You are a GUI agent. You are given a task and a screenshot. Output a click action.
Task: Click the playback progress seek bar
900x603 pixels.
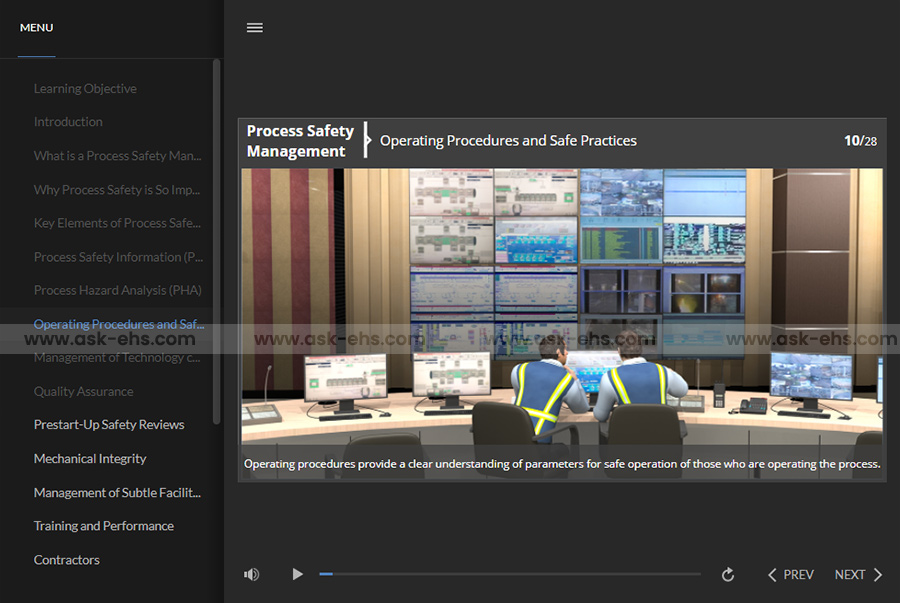(x=510, y=574)
